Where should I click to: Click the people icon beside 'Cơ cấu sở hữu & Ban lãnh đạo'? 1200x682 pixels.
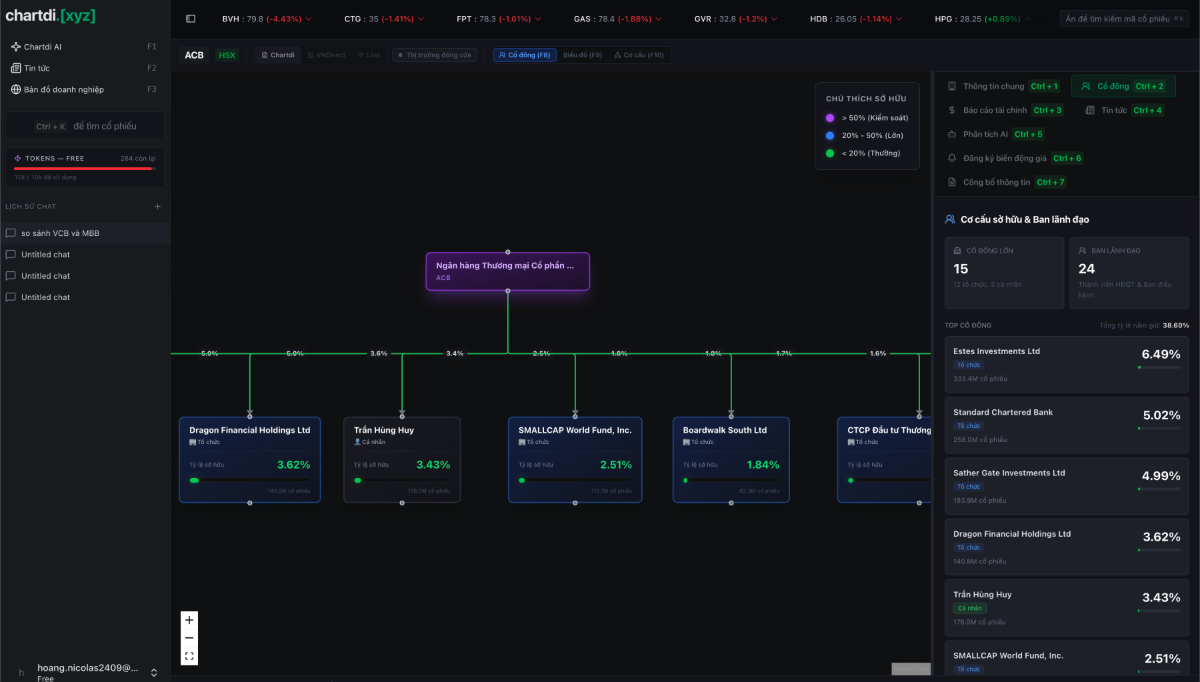[x=950, y=219]
